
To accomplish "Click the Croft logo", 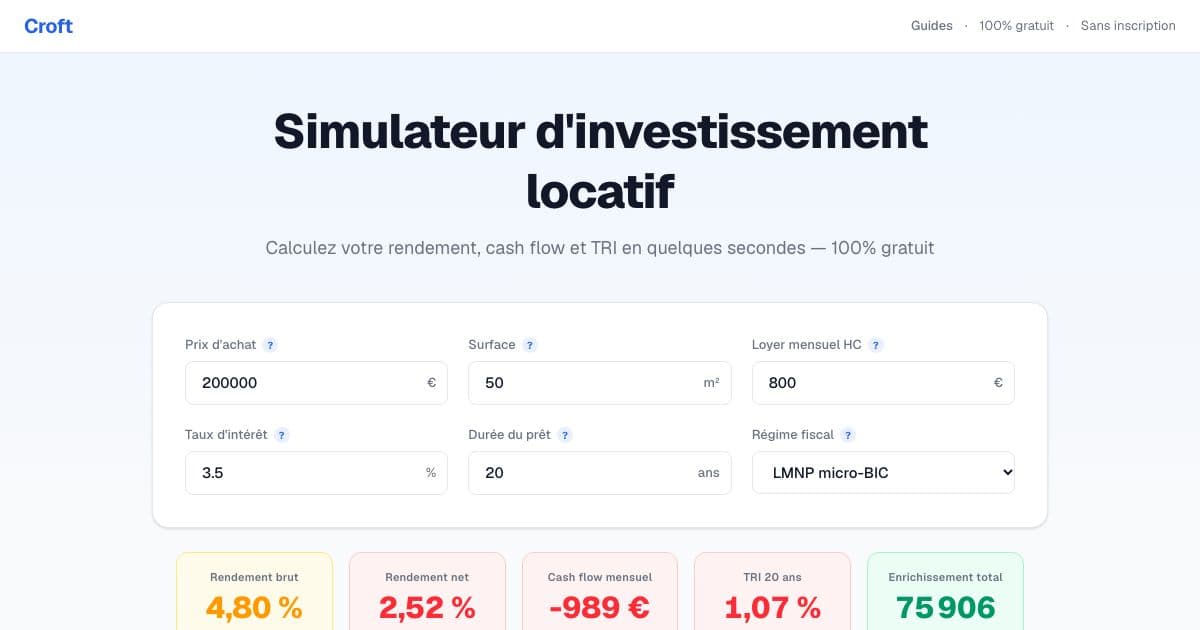I will (x=49, y=26).
